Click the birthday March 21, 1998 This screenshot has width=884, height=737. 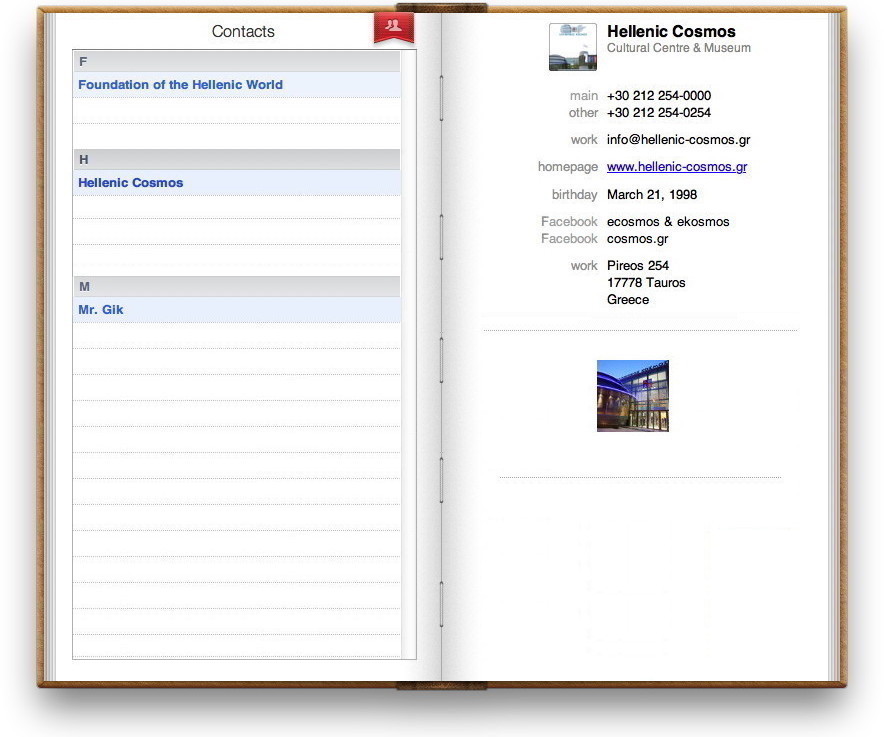tap(652, 195)
